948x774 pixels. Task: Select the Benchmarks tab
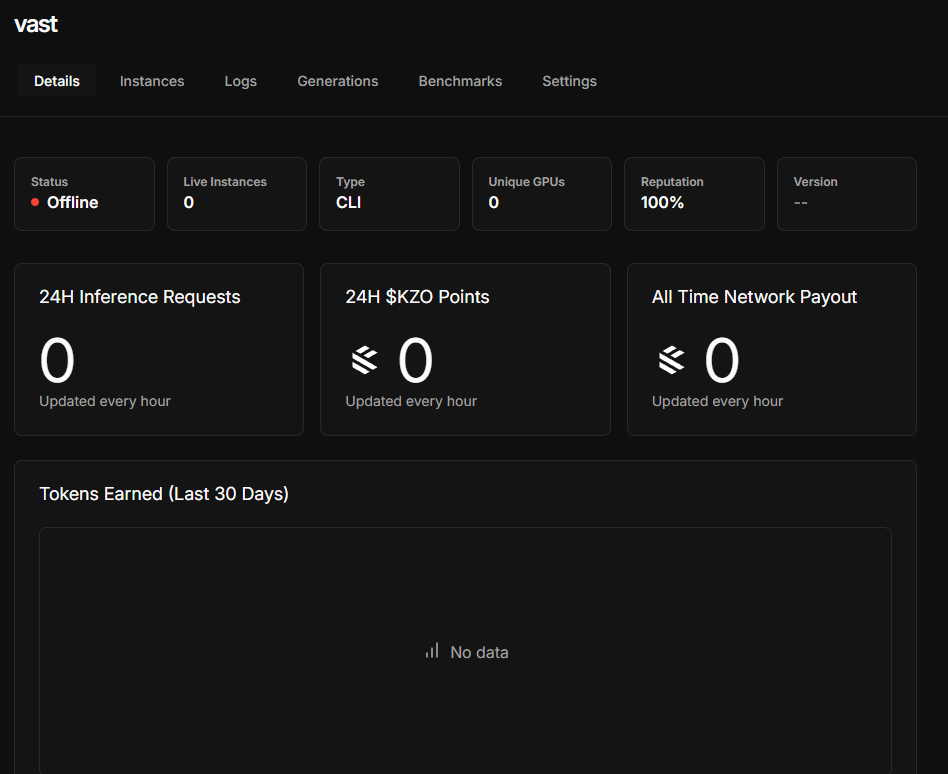(460, 81)
